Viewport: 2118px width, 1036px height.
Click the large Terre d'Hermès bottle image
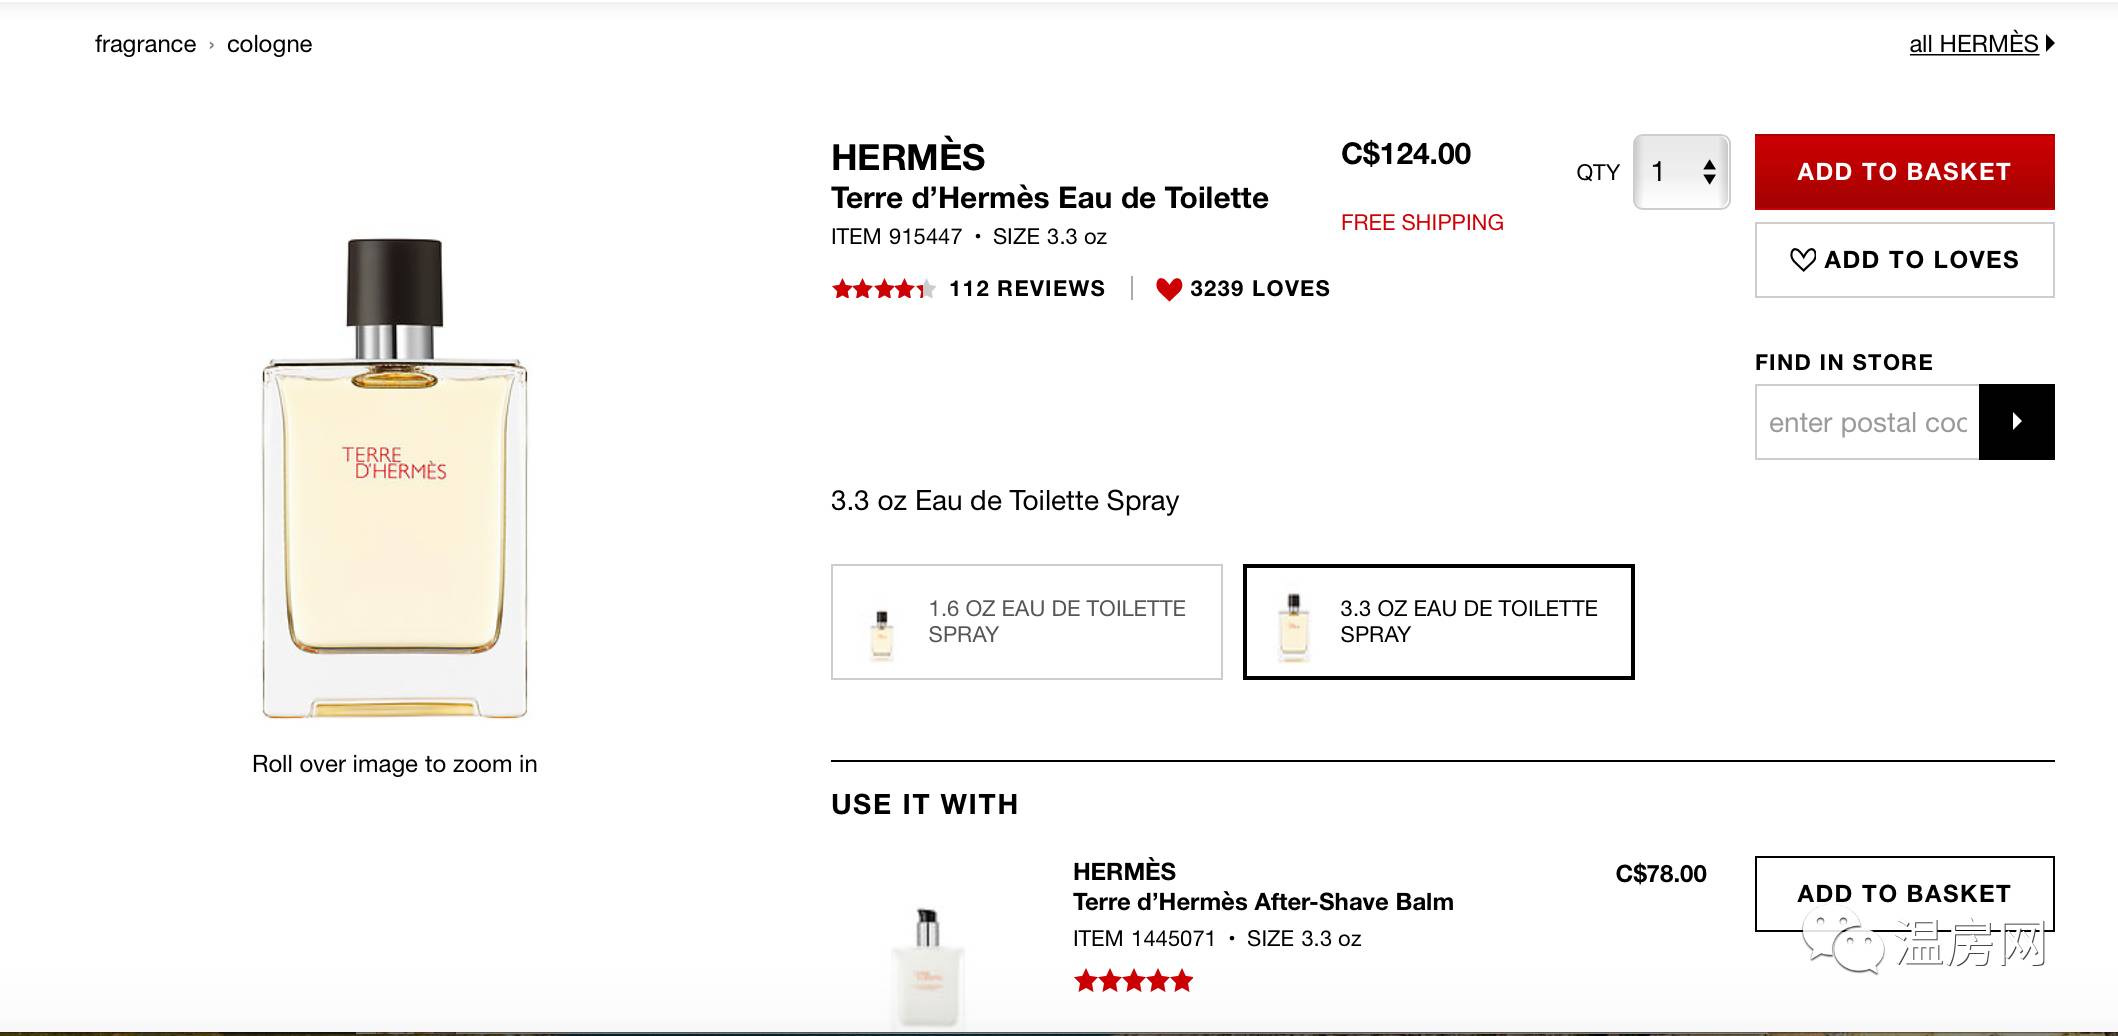coord(395,478)
